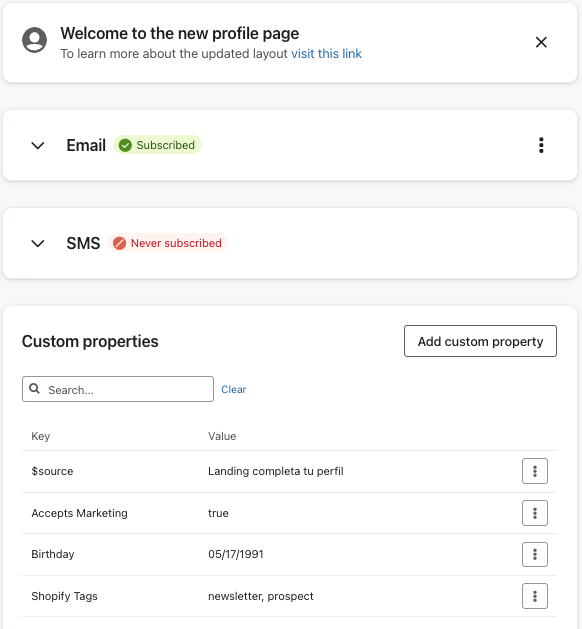The image size is (582, 629).
Task: Dismiss the new profile page welcome banner
Action: tap(541, 42)
